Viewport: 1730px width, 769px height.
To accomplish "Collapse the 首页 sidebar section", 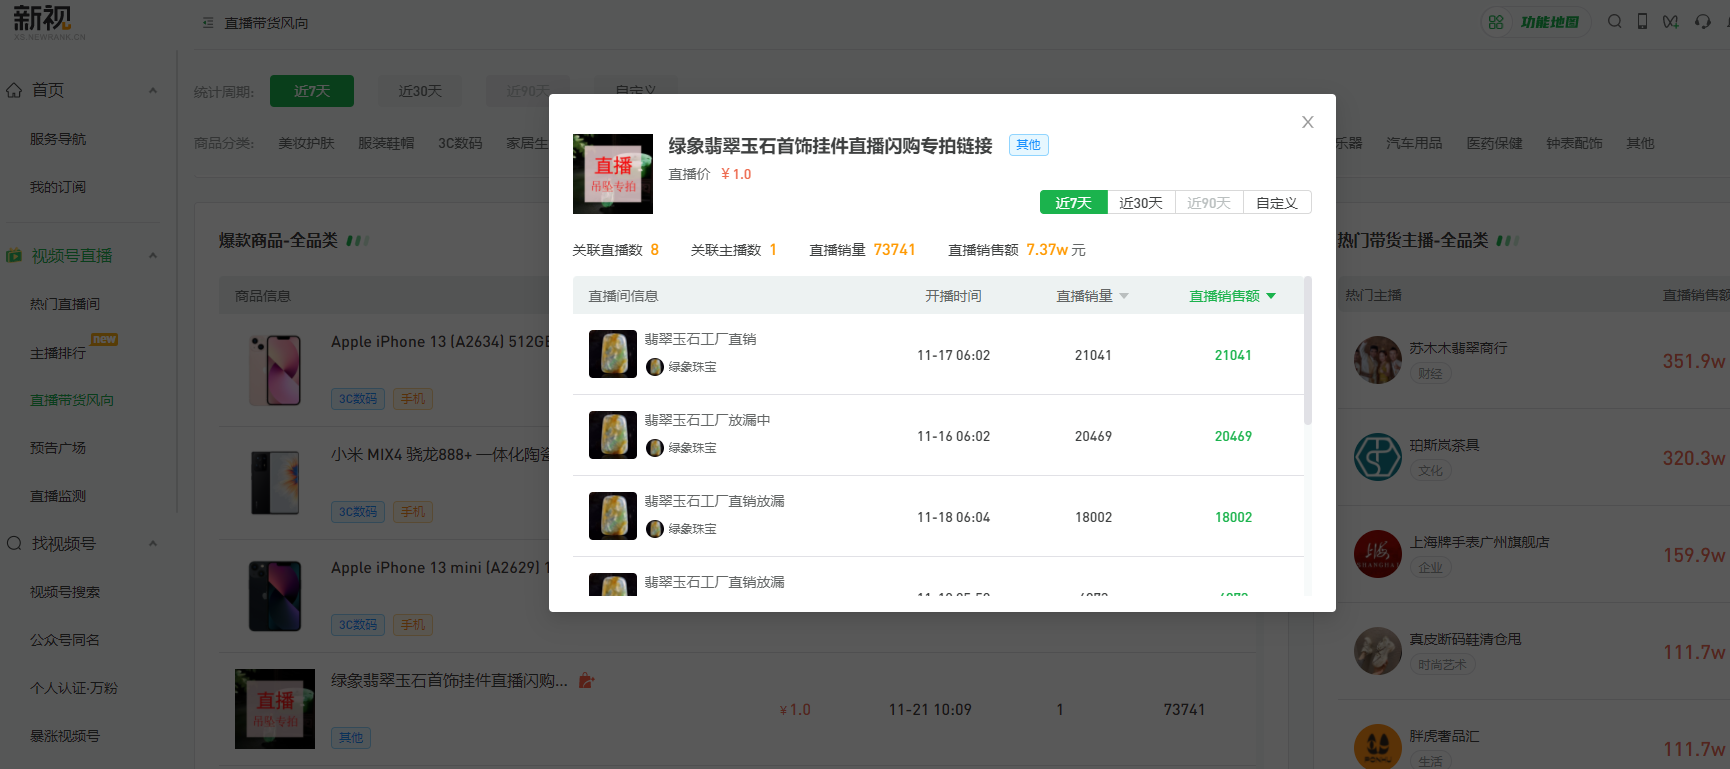I will [153, 90].
